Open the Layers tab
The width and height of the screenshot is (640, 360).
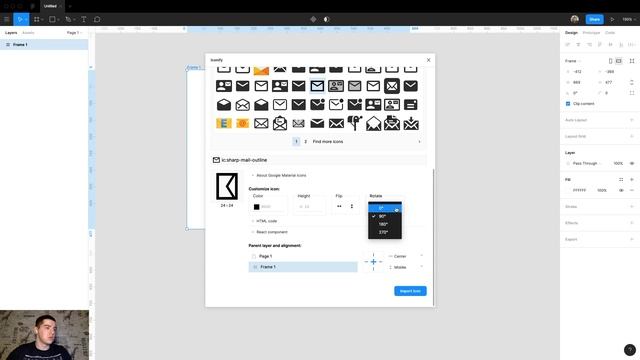pyautogui.click(x=11, y=33)
